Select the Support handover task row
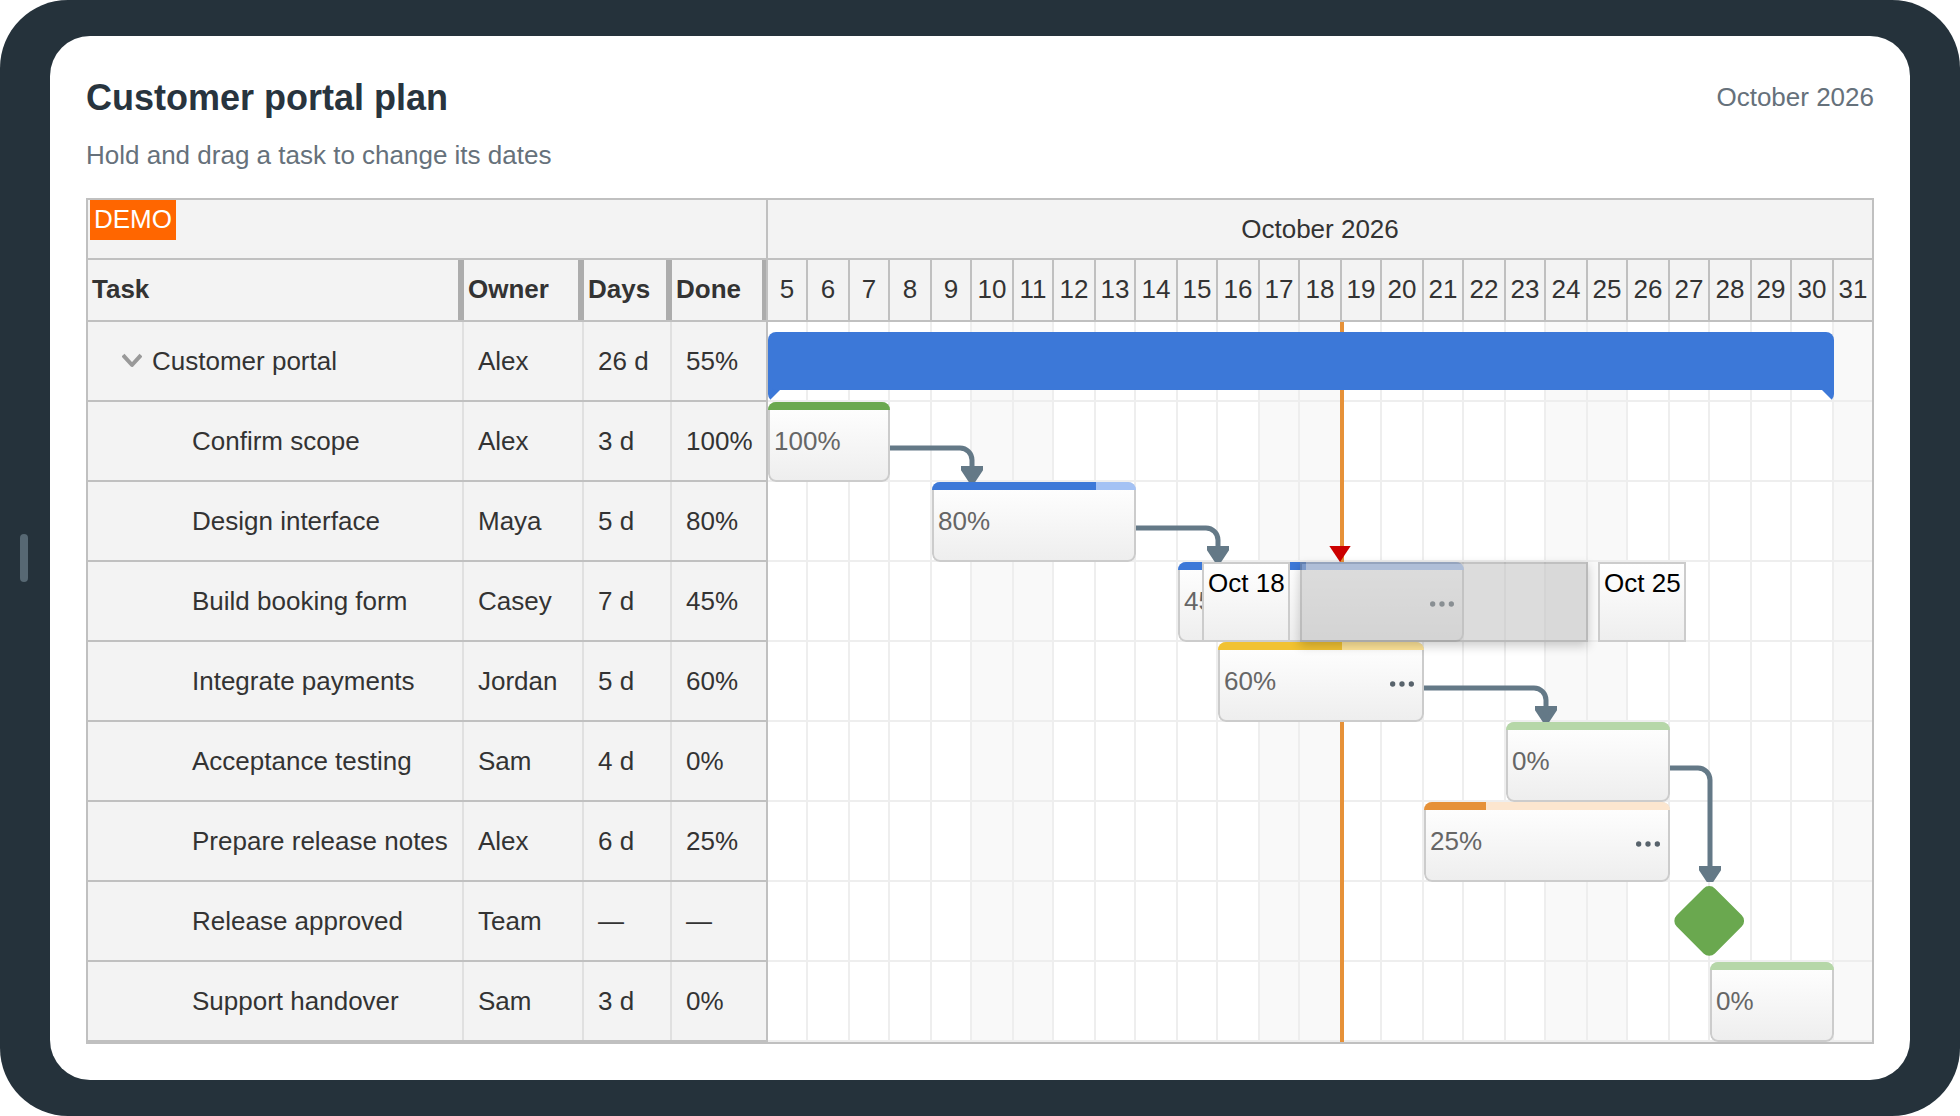Screen dimensions: 1960x1116 click(427, 1001)
